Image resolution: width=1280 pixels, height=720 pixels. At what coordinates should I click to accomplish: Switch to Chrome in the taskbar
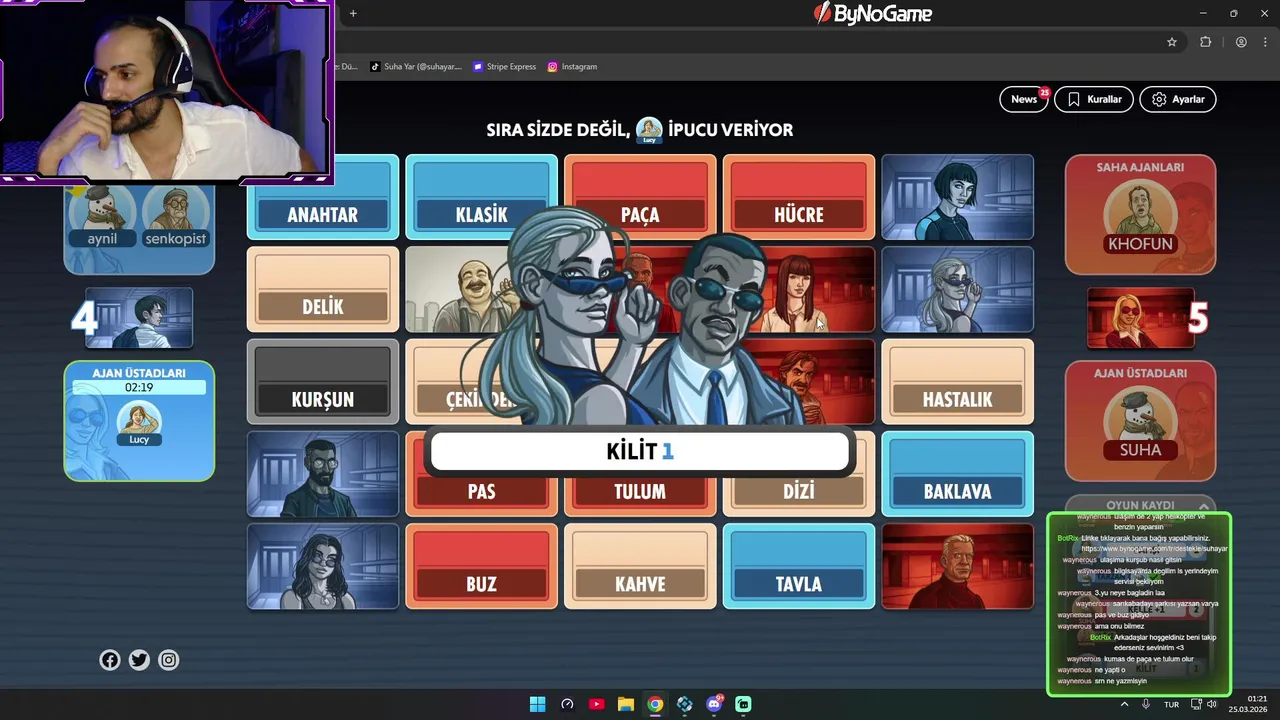[x=655, y=704]
